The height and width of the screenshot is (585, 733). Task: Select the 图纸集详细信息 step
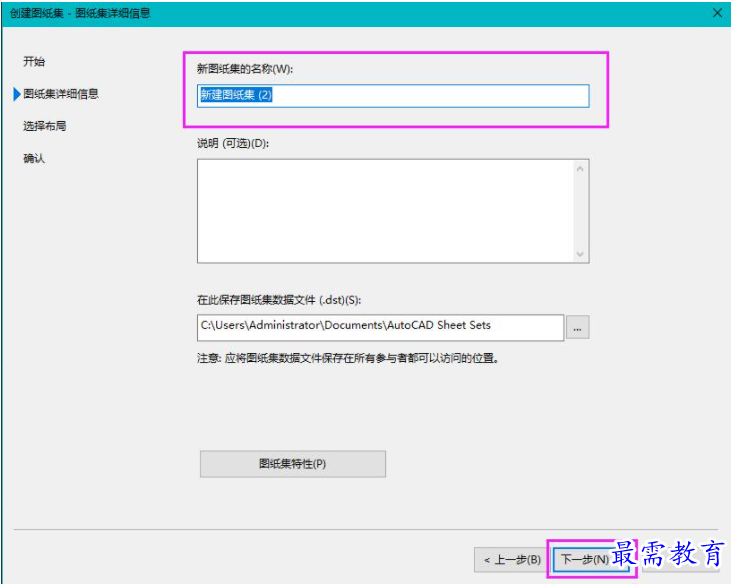tap(61, 94)
